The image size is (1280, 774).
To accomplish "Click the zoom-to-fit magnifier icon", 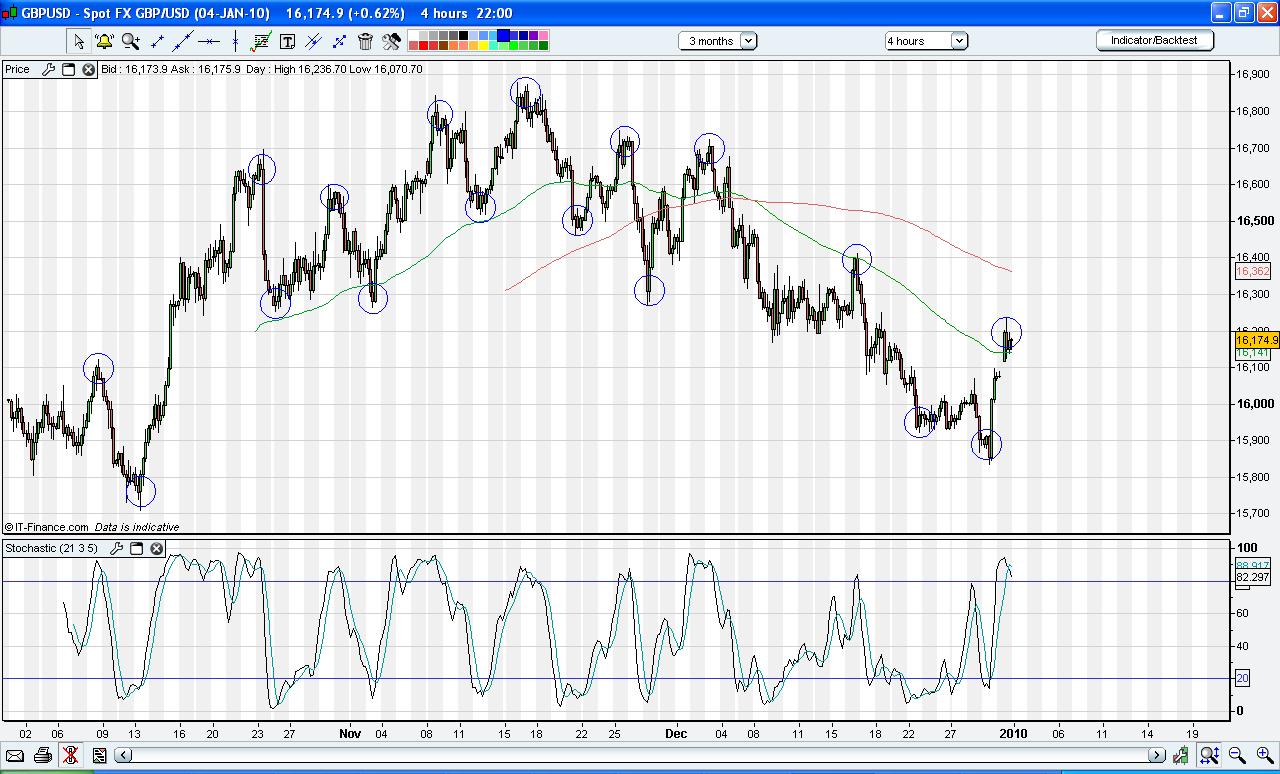I will tap(1209, 755).
